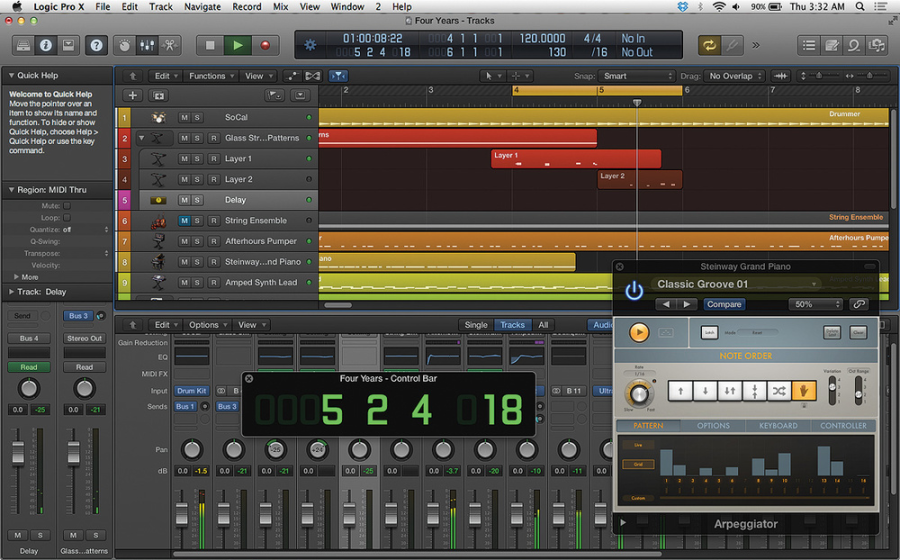
Task: Open the Navigate menu in menu bar
Action: point(202,7)
